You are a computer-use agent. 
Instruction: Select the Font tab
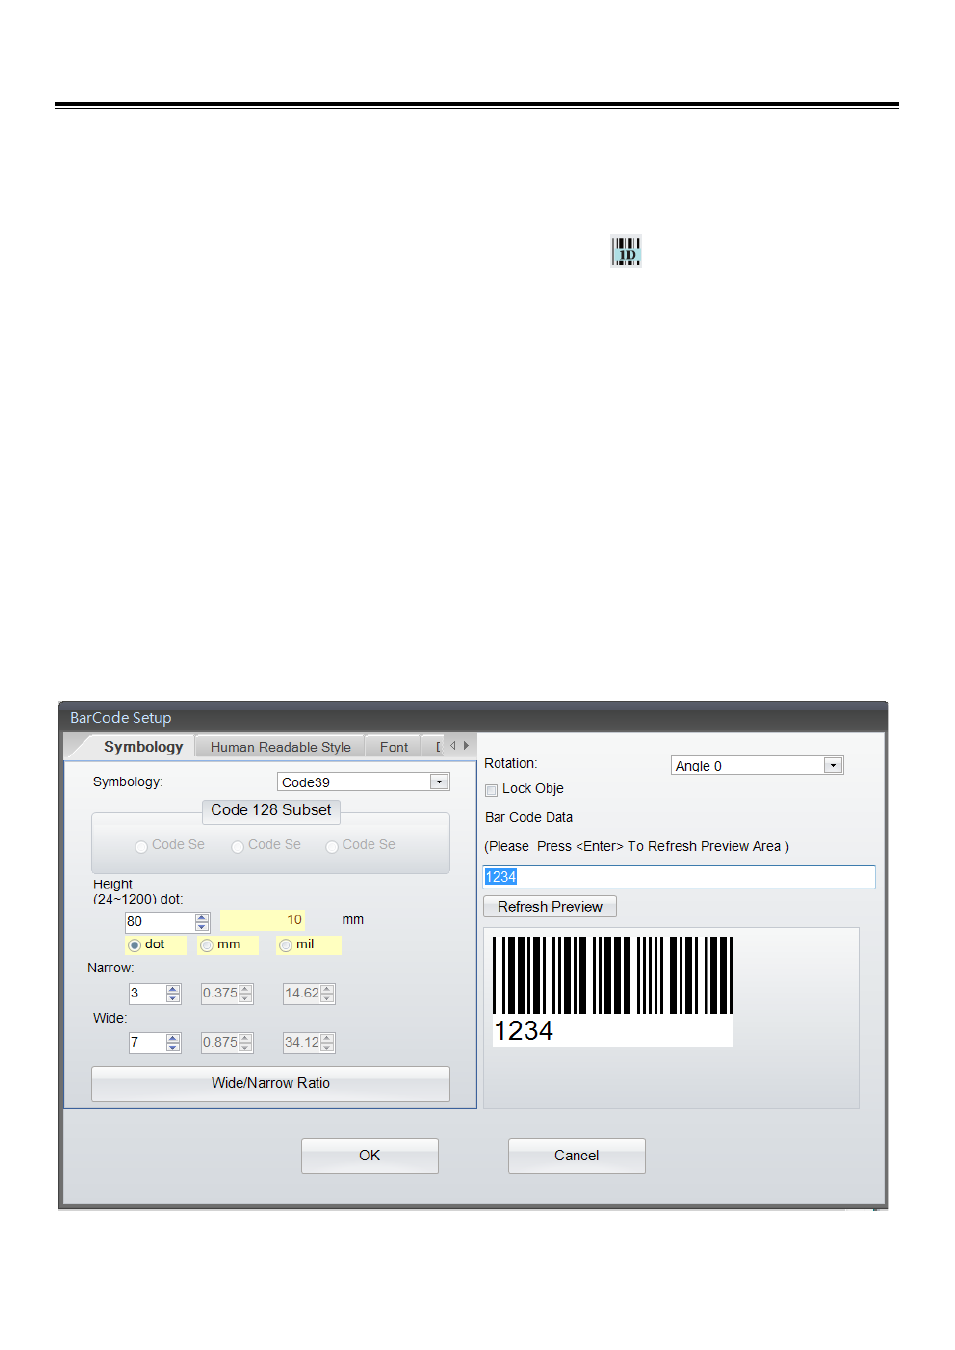394,747
